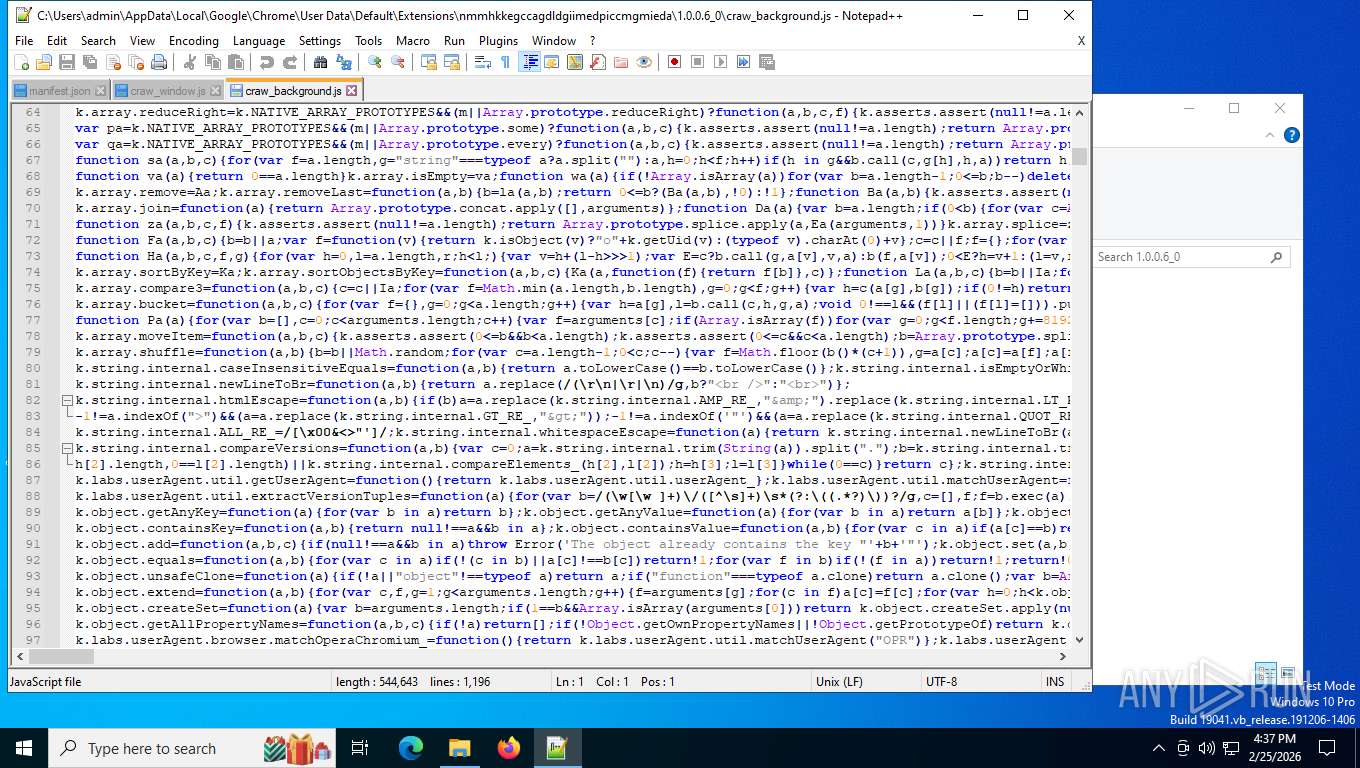Open Find with the binoculars icon
Screen dimensions: 1360x768
pos(320,62)
